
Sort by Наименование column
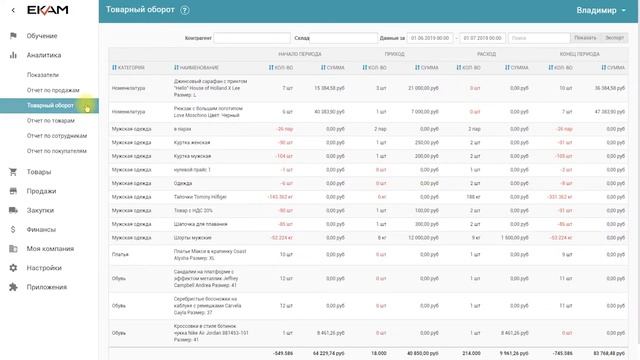(x=196, y=67)
